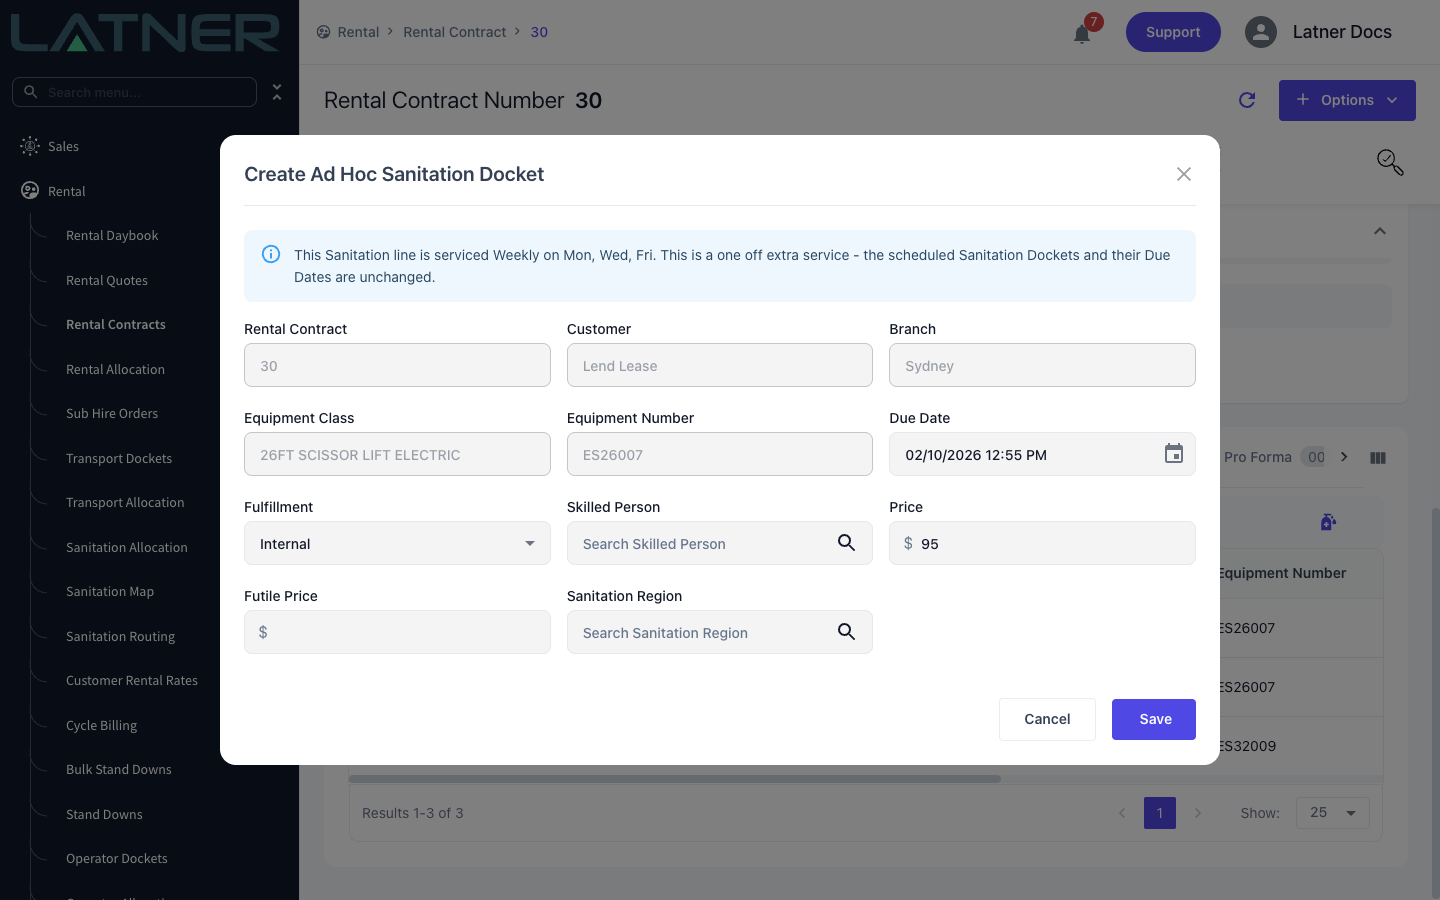Select Transport Dockets menu item

click(x=119, y=458)
